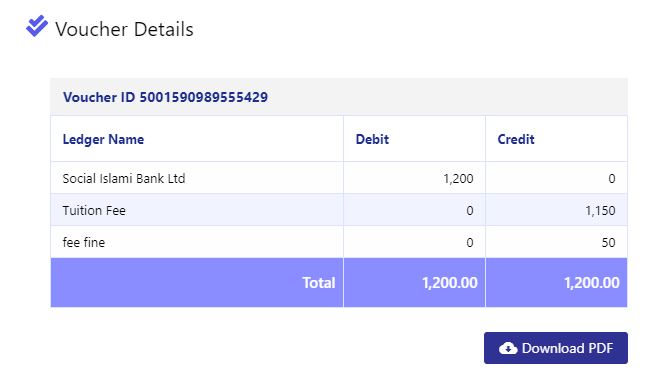Click the Debit column header
663x384 pixels.
pos(372,139)
